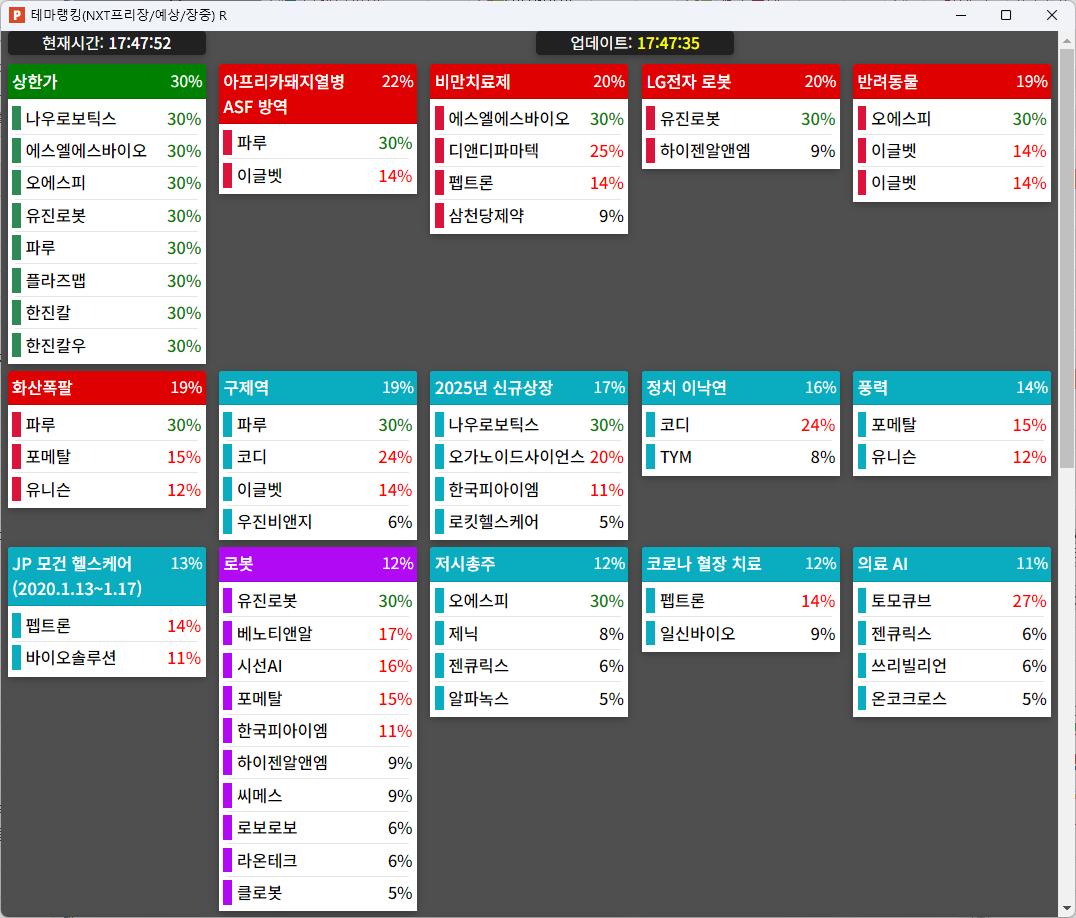Select the JP 모건 헬스케어 theme header
The height and width of the screenshot is (918, 1076).
pyautogui.click(x=107, y=576)
